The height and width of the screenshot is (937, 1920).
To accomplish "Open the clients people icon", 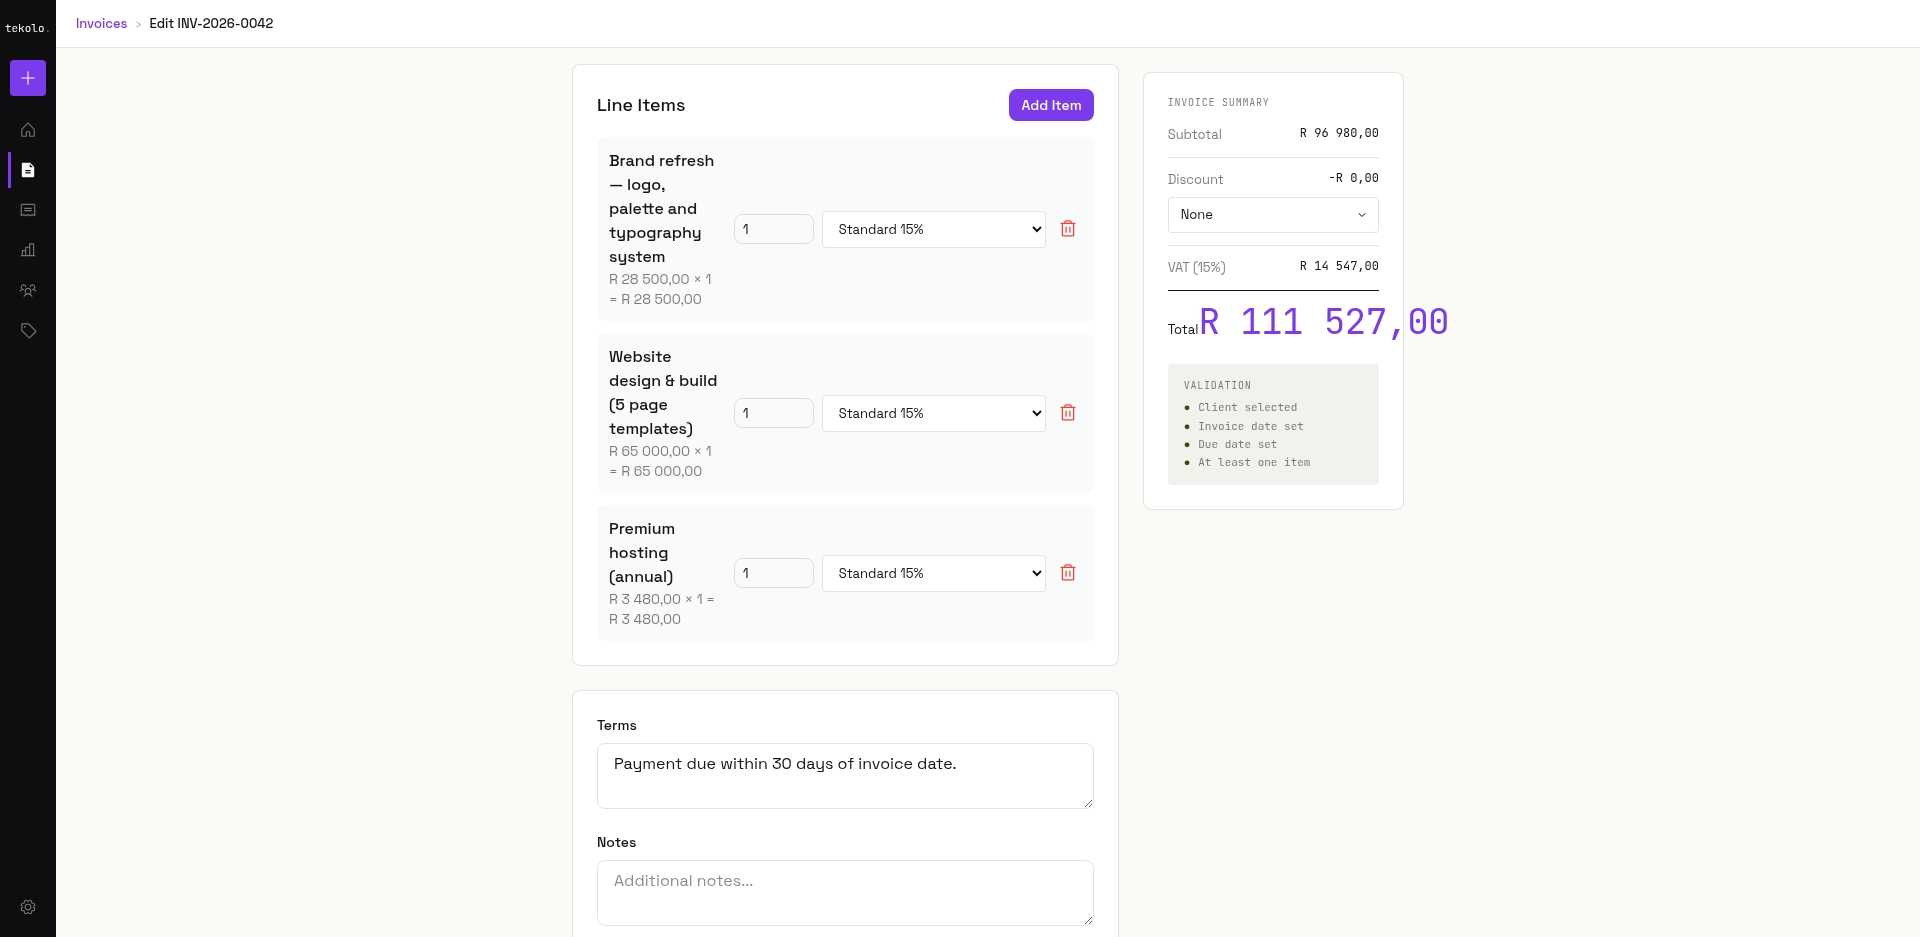I will (x=28, y=290).
